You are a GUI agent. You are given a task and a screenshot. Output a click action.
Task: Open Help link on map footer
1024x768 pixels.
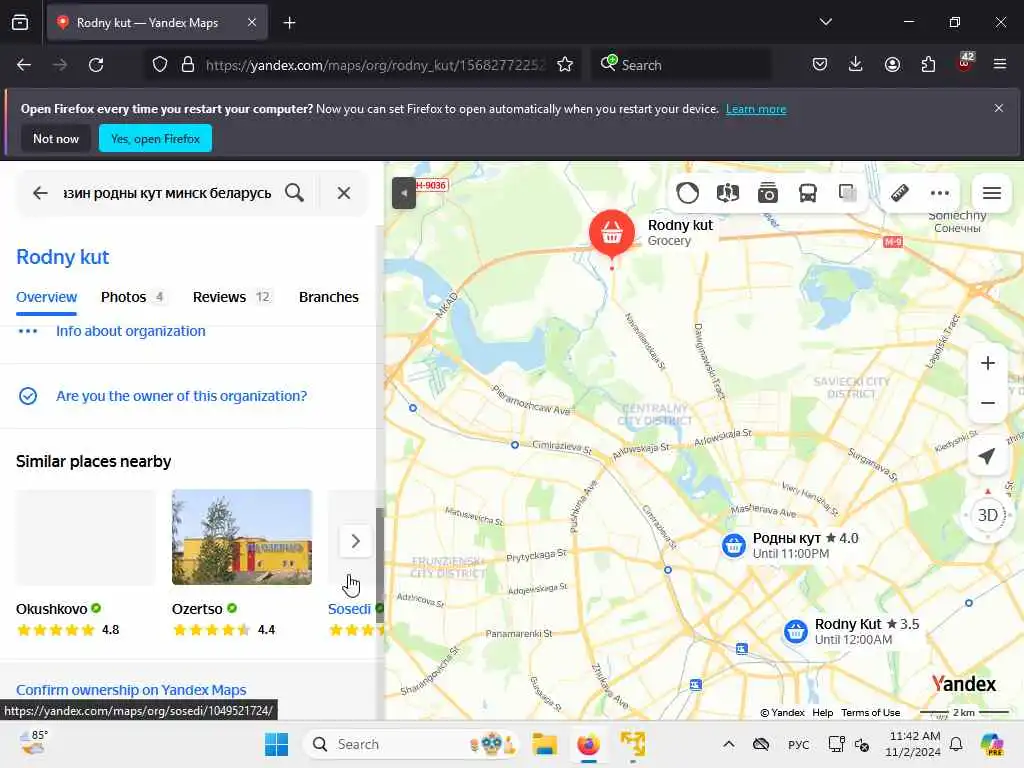(822, 712)
